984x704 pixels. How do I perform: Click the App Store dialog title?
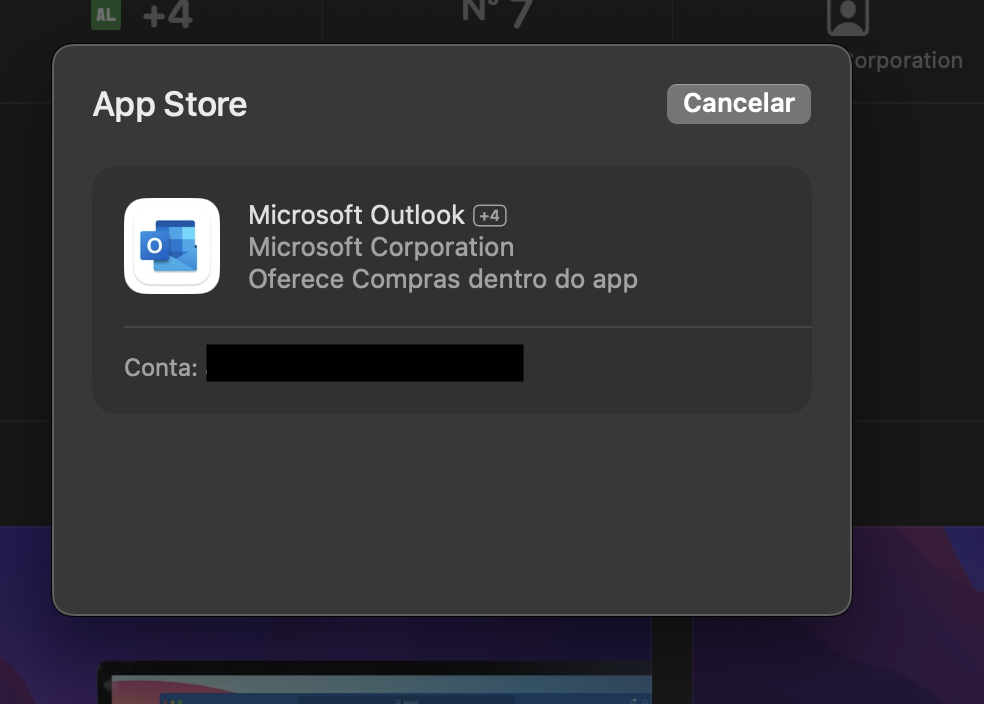tap(170, 105)
